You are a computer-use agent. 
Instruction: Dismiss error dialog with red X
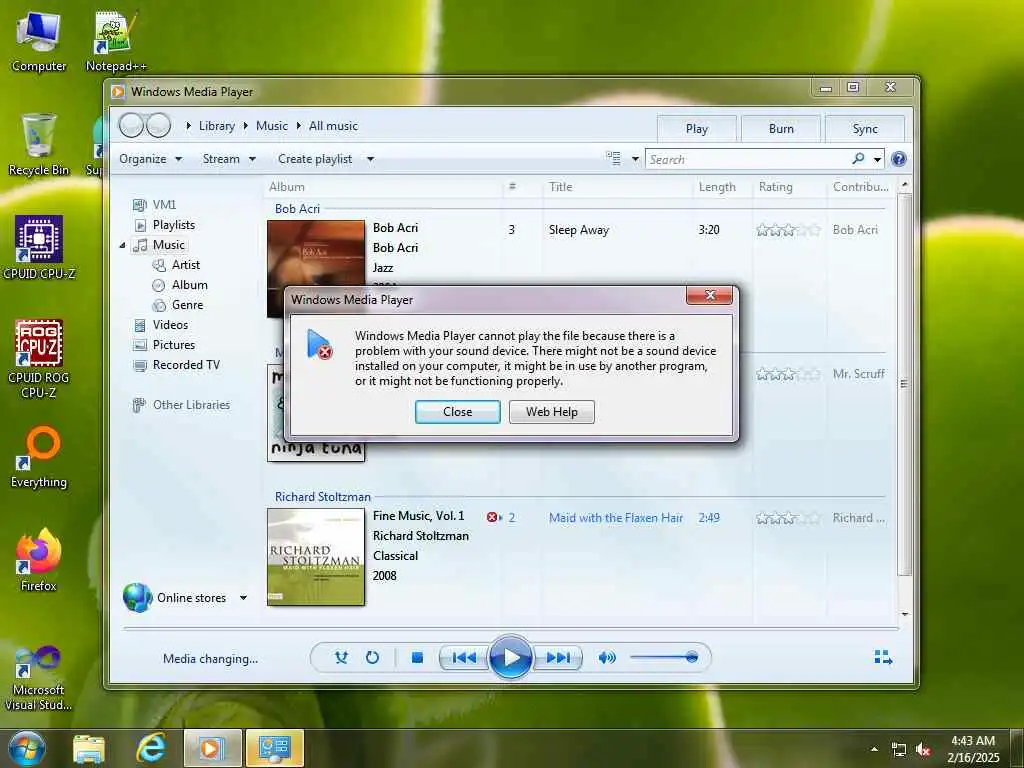pyautogui.click(x=709, y=296)
